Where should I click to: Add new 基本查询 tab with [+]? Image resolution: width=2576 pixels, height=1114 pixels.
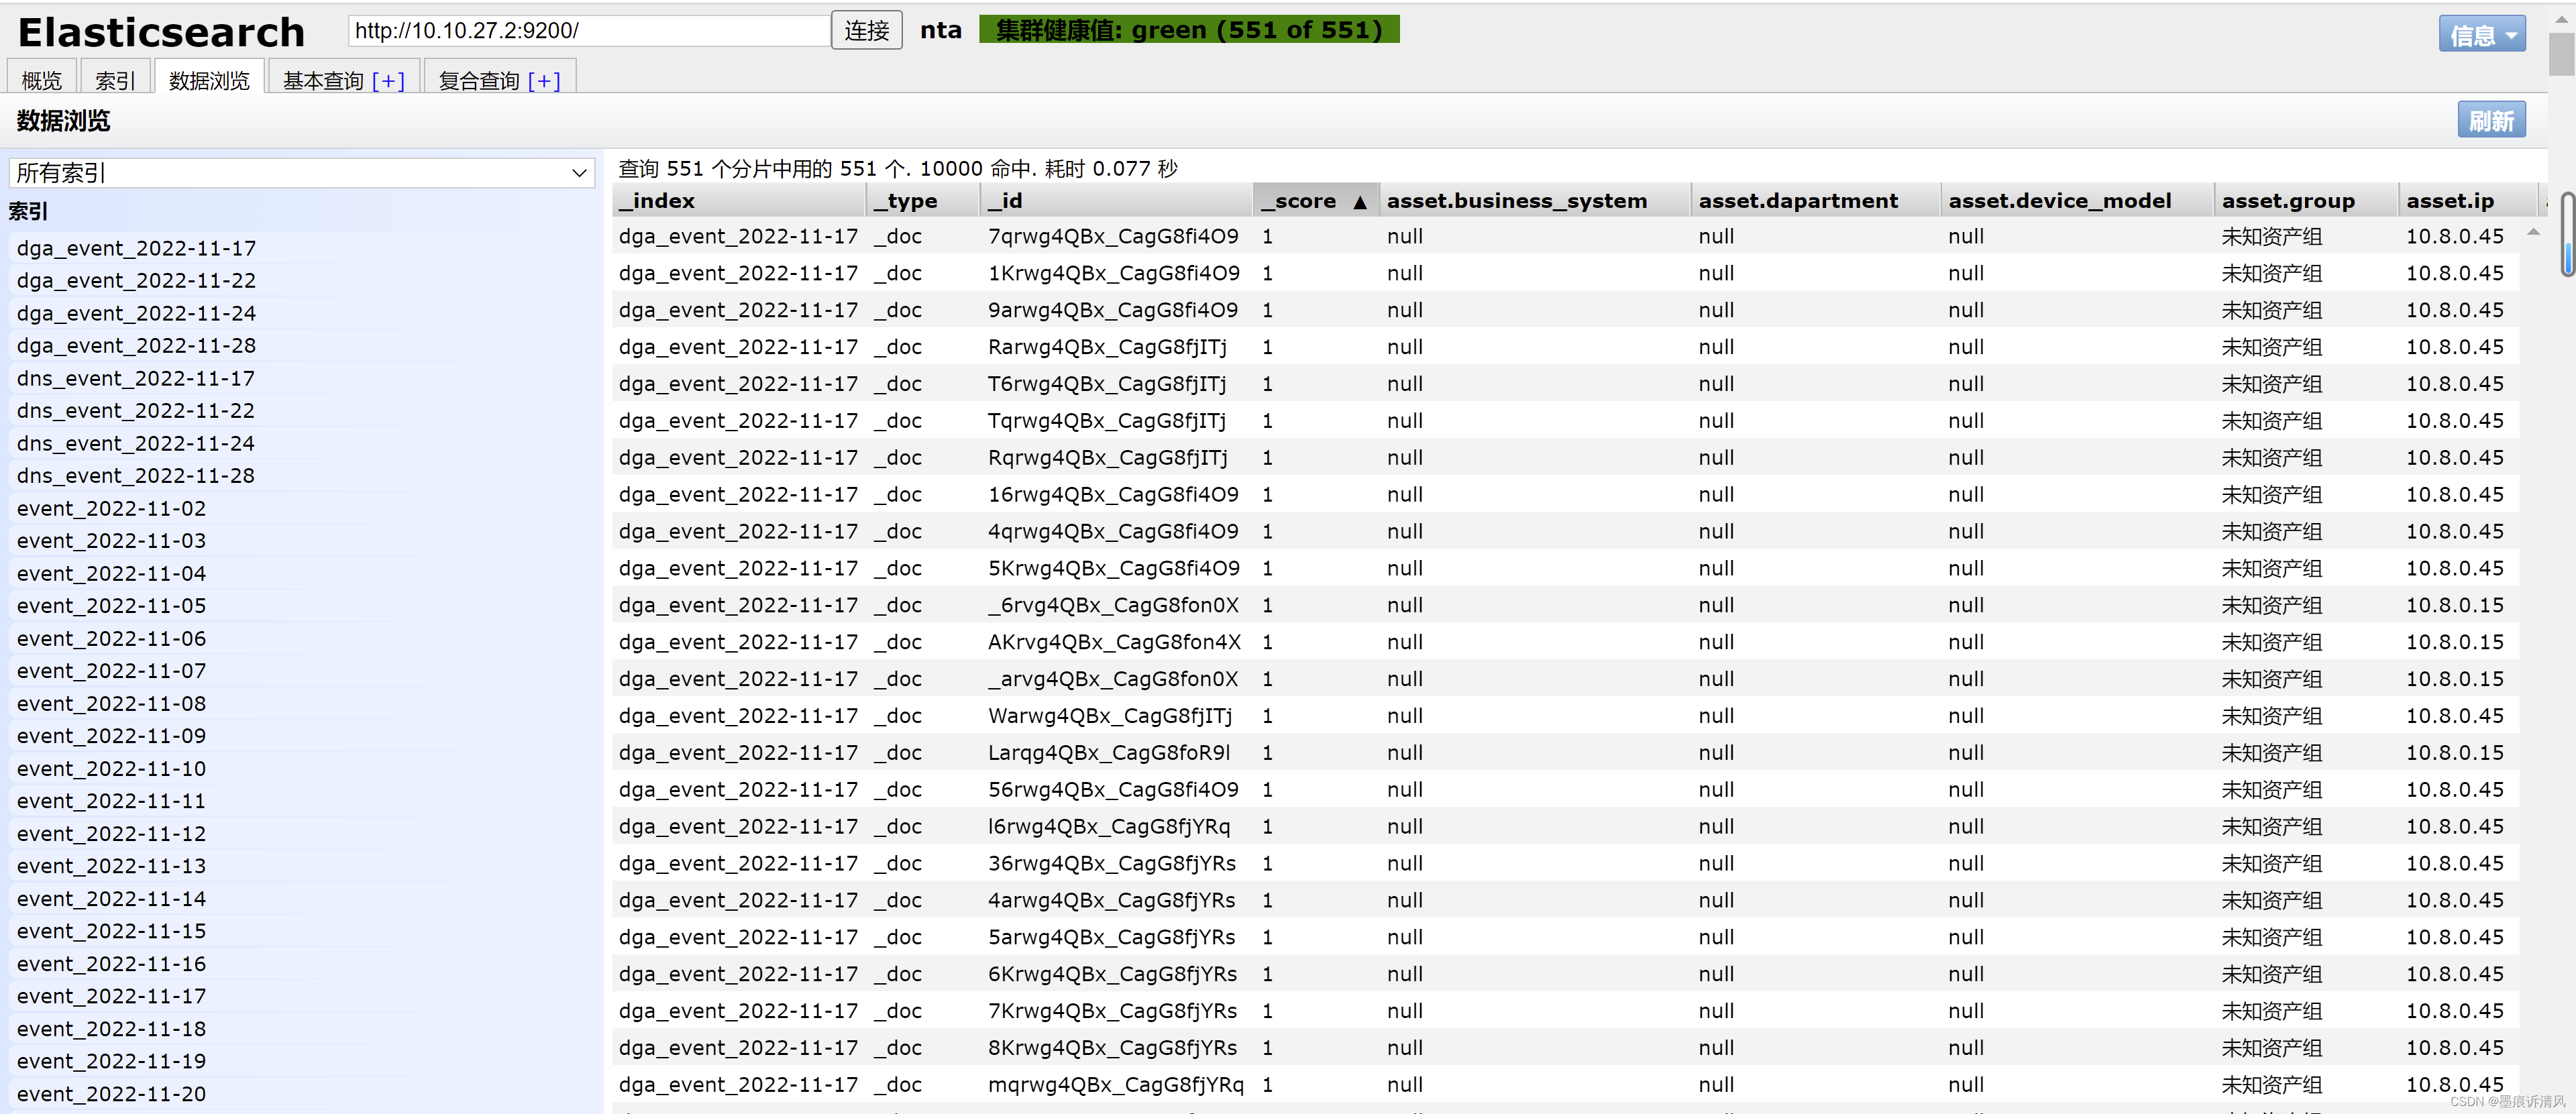(388, 81)
